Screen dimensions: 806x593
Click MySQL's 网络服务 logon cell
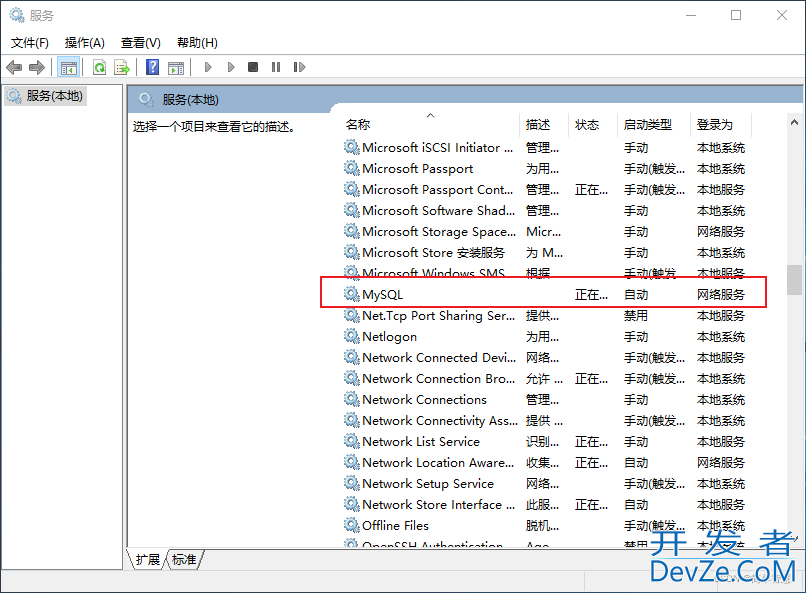721,294
